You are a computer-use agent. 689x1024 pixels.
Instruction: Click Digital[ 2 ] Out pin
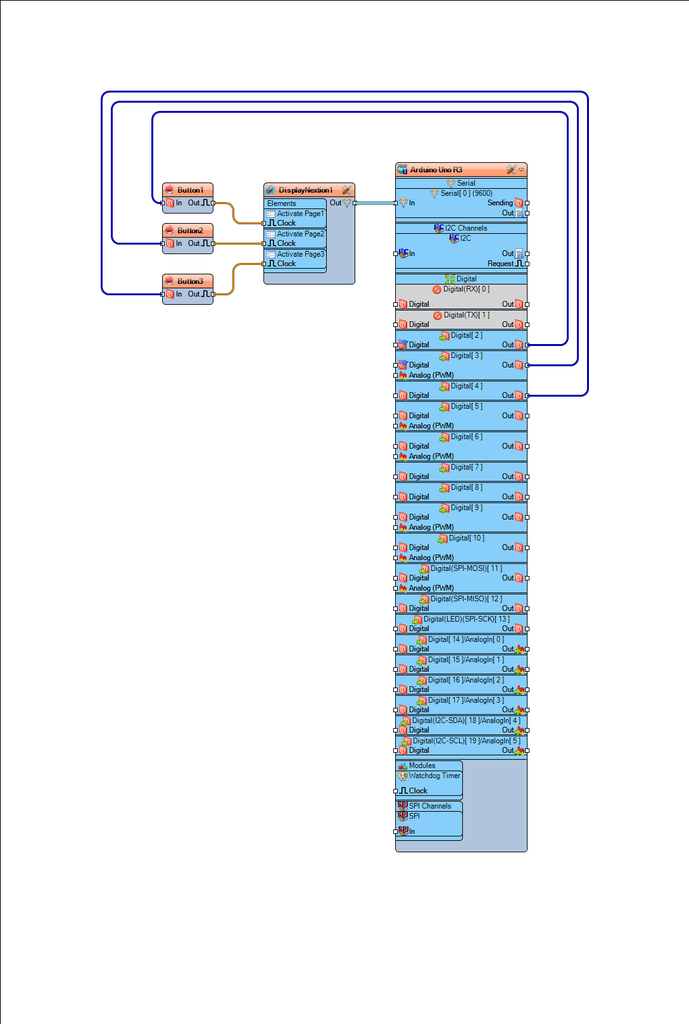[527, 345]
